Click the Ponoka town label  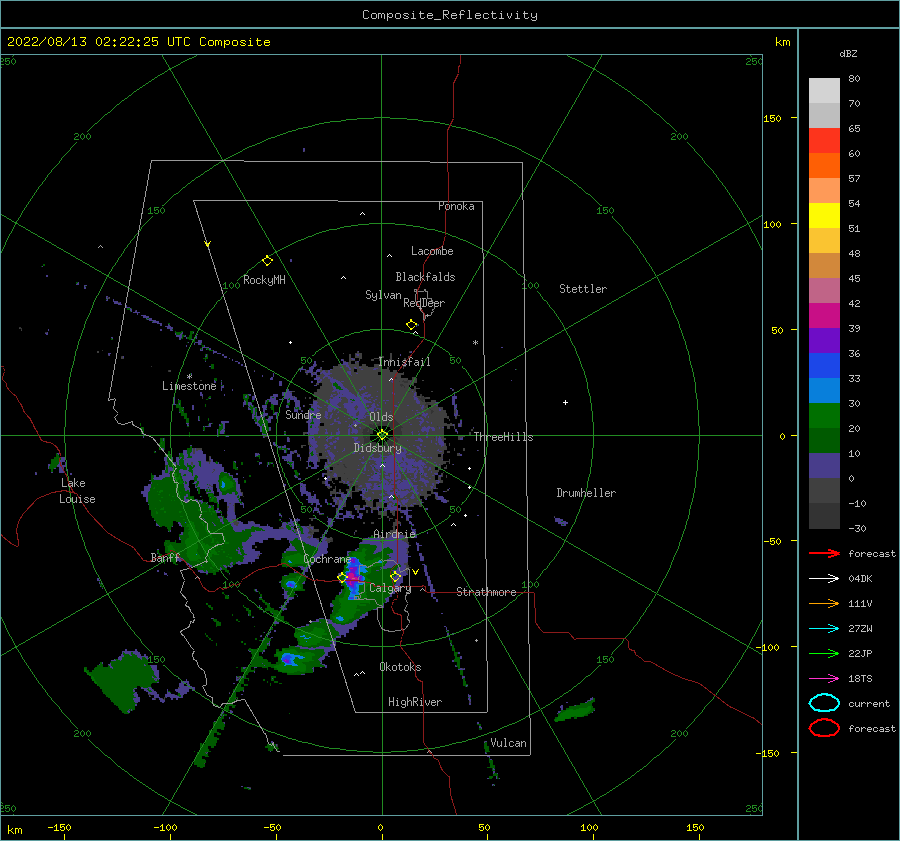(456, 206)
